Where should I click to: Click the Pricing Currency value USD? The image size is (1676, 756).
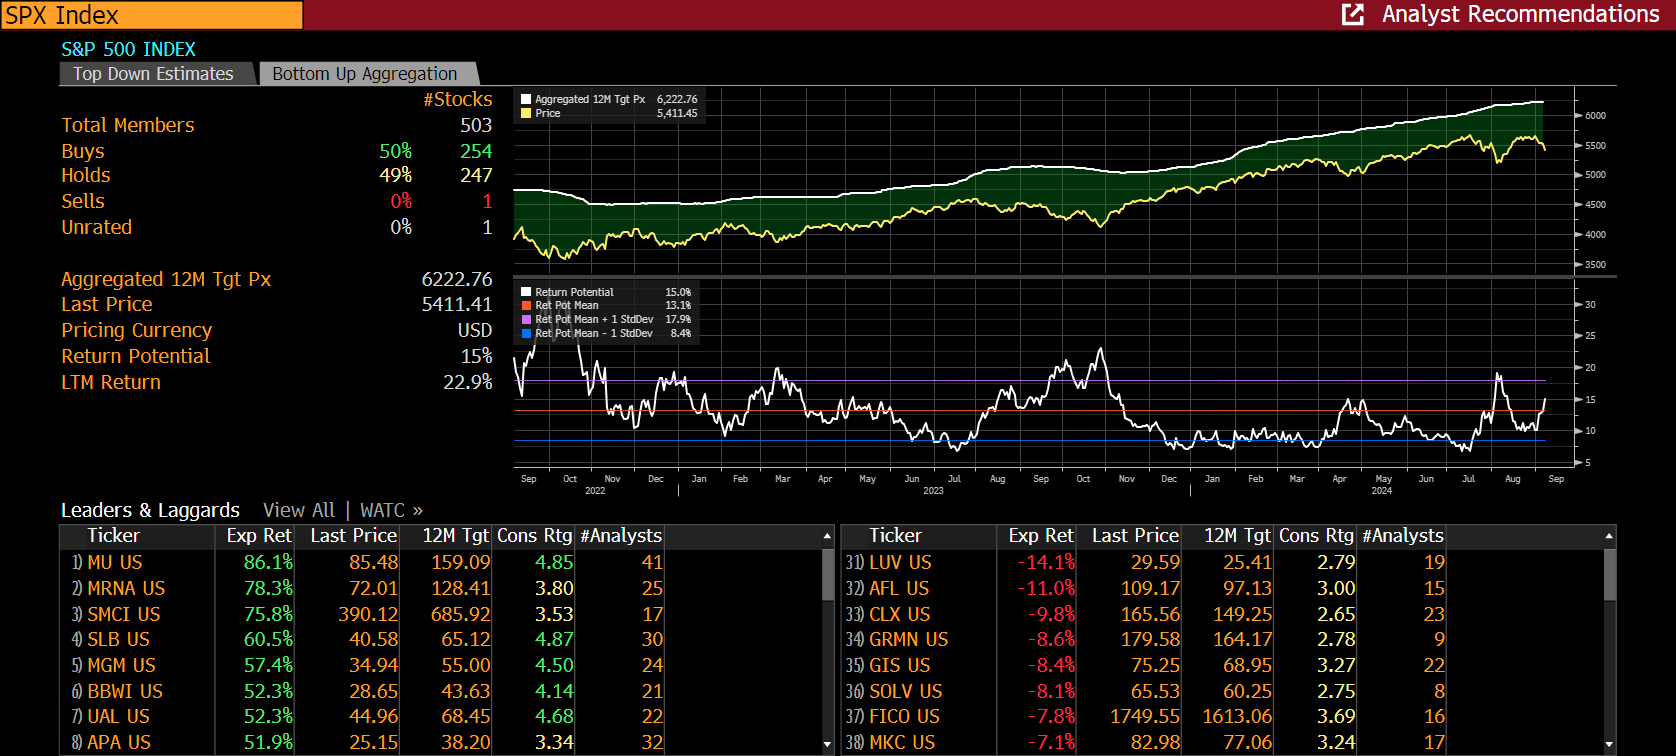click(x=475, y=331)
